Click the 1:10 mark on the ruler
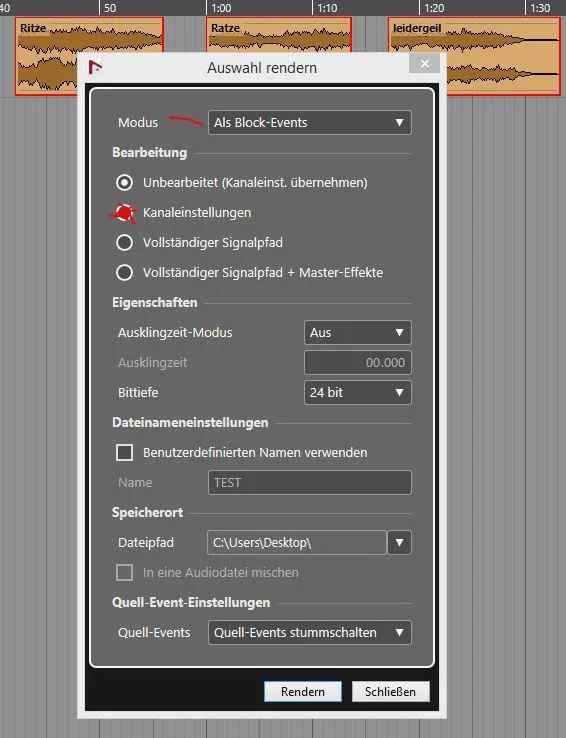The image size is (566, 738). pyautogui.click(x=327, y=8)
